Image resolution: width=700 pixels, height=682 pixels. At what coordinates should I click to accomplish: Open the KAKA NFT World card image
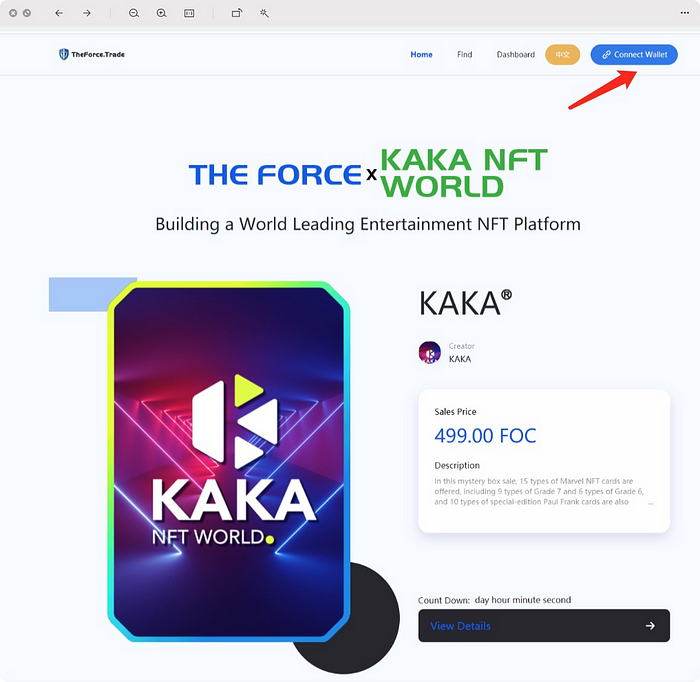pos(229,462)
